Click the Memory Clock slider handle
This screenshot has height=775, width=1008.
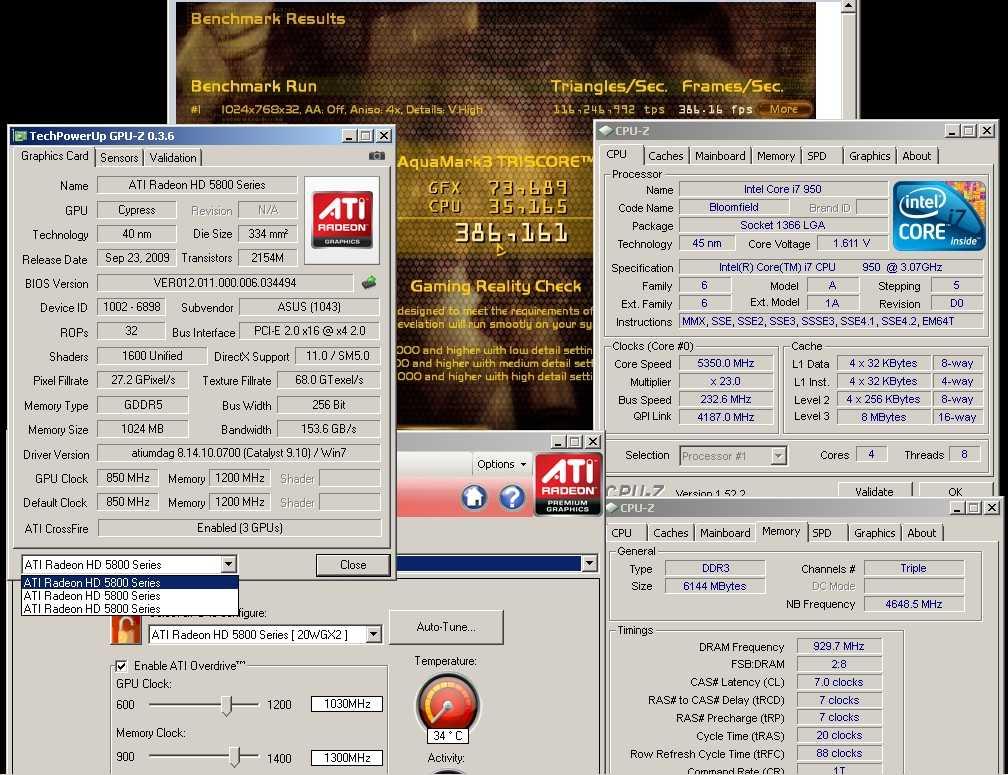tap(235, 757)
